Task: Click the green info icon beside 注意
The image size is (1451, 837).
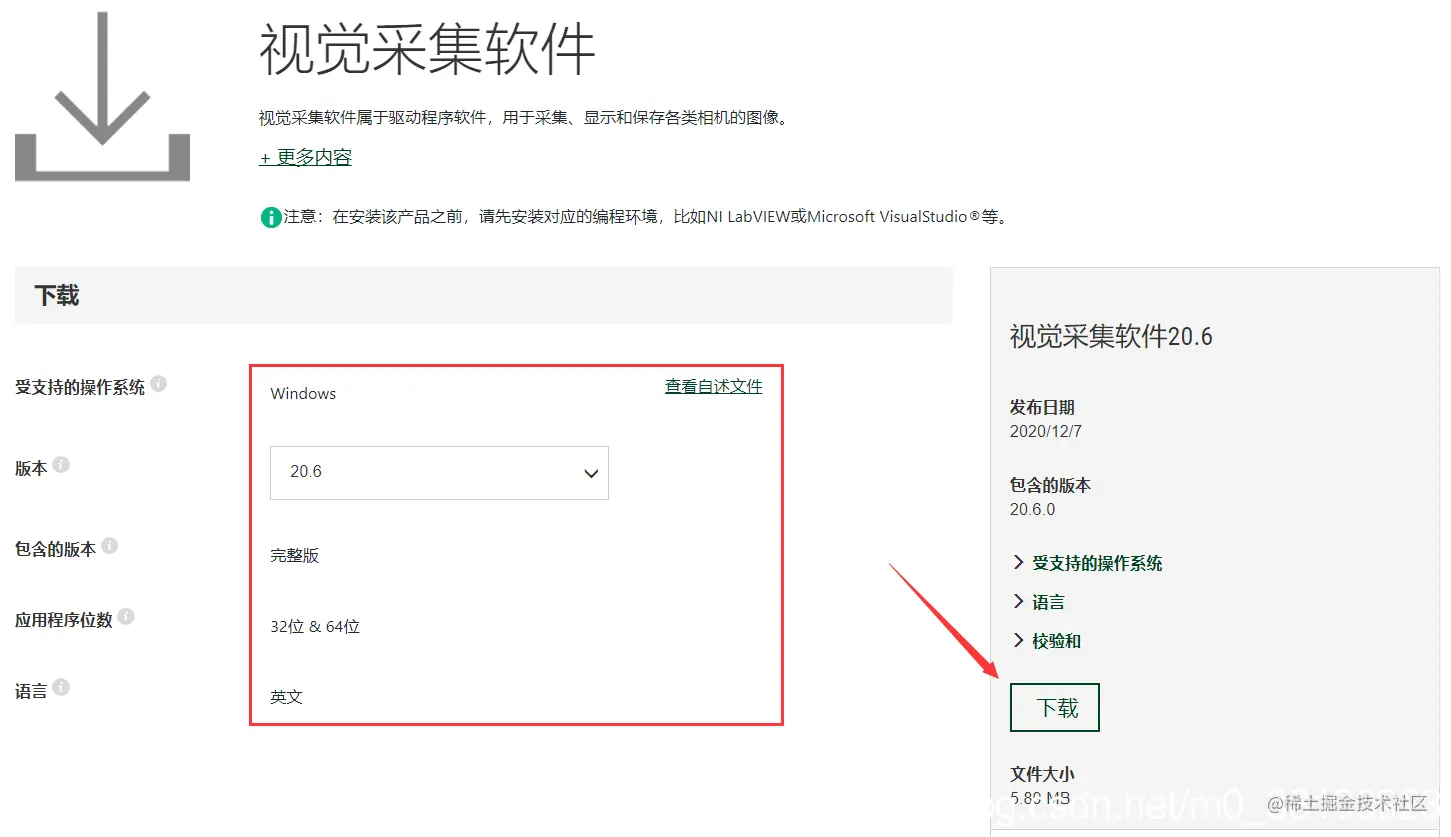Action: 271,217
